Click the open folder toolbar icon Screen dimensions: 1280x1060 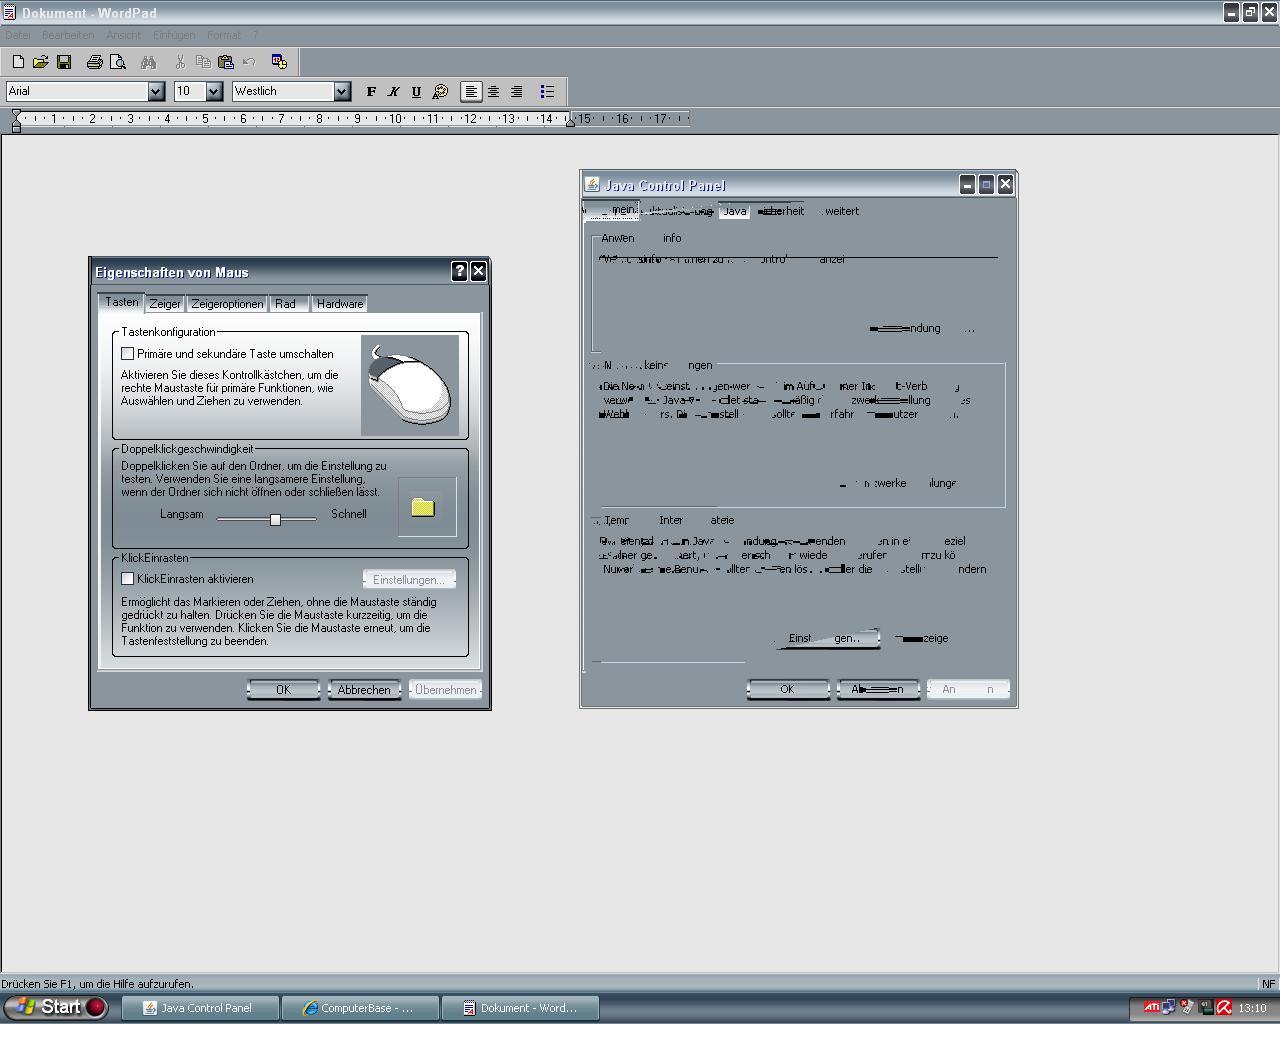pos(41,62)
